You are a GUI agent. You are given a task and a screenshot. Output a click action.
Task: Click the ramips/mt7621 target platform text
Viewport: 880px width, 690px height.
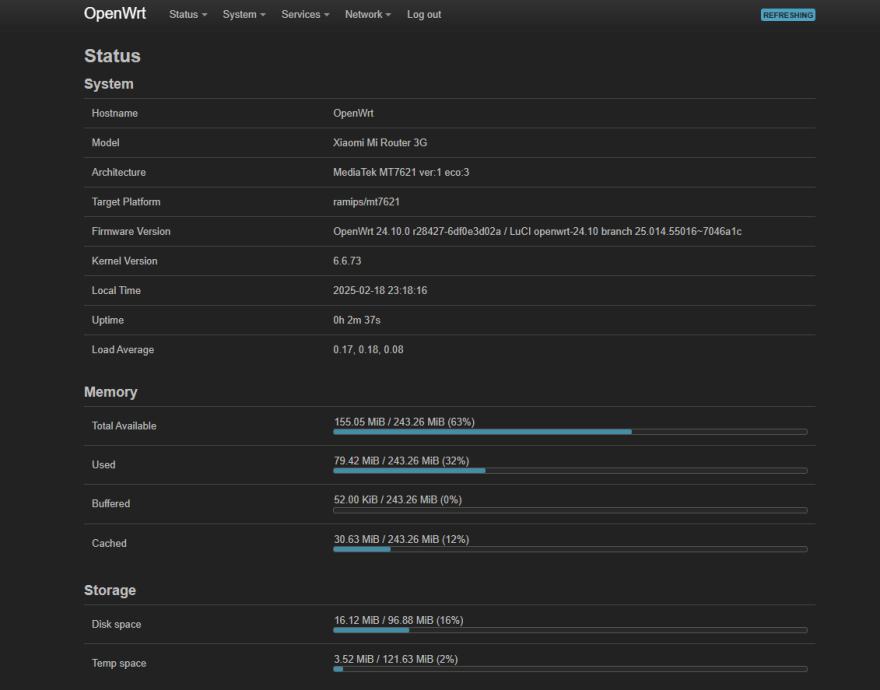(x=366, y=202)
